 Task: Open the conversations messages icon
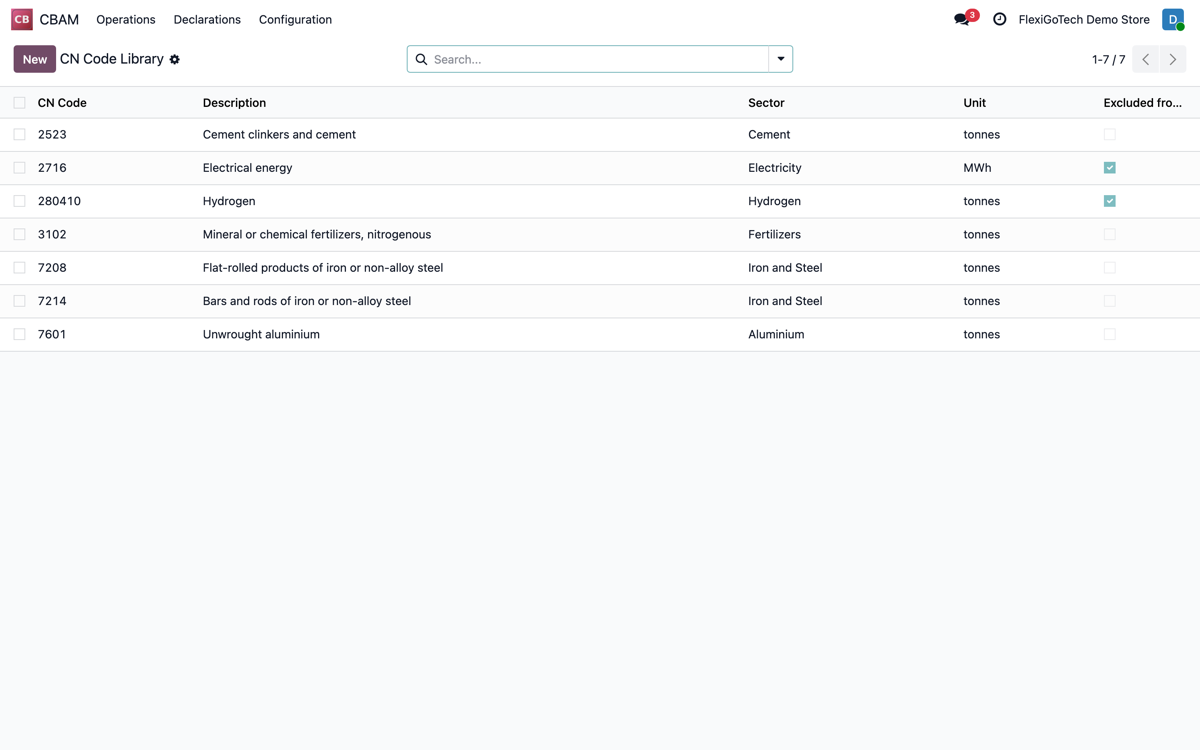coord(962,19)
